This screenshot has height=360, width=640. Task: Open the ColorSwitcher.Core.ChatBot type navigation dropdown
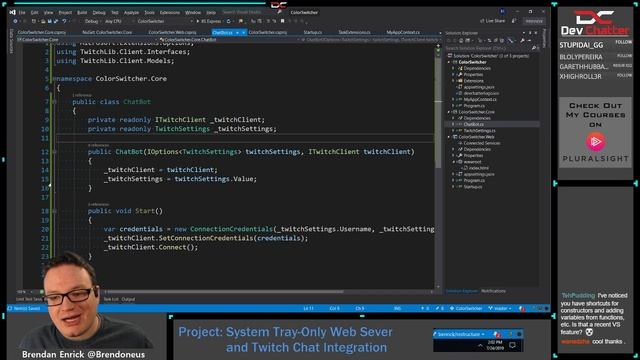click(229, 40)
